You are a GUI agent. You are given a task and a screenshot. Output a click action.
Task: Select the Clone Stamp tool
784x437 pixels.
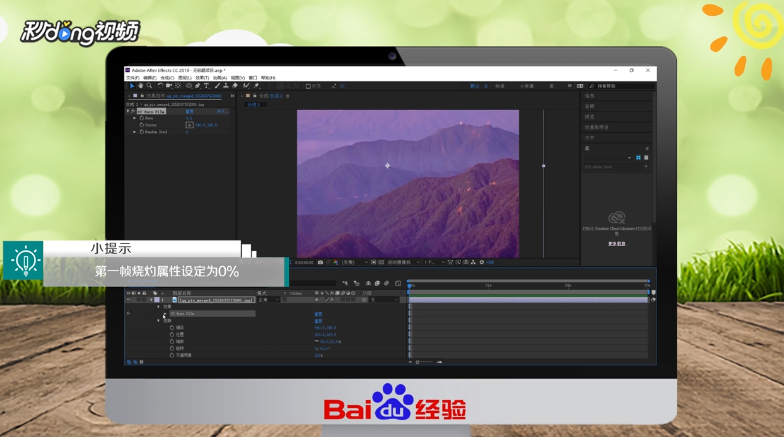coord(226,86)
